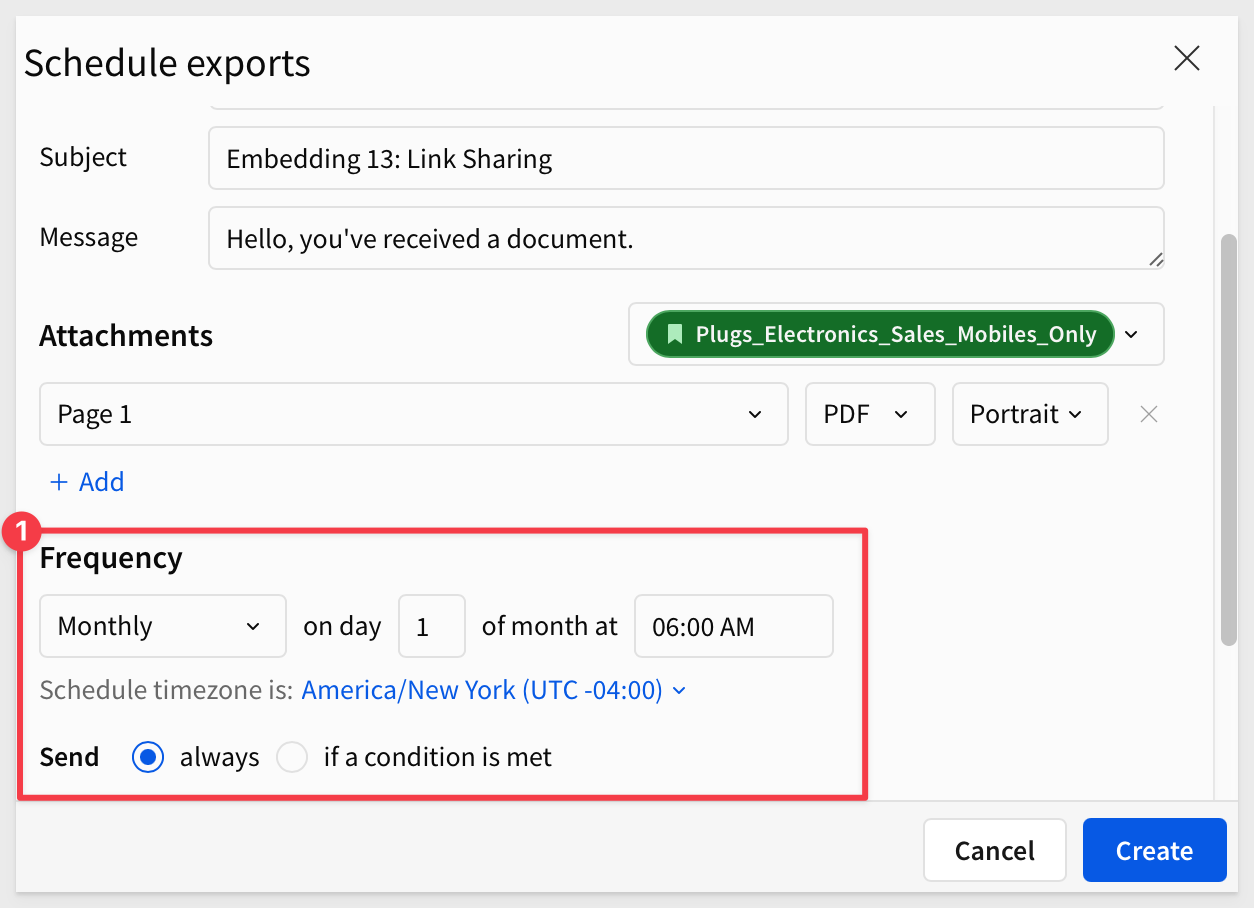Click the Cancel button
The image size is (1254, 908).
[x=995, y=850]
